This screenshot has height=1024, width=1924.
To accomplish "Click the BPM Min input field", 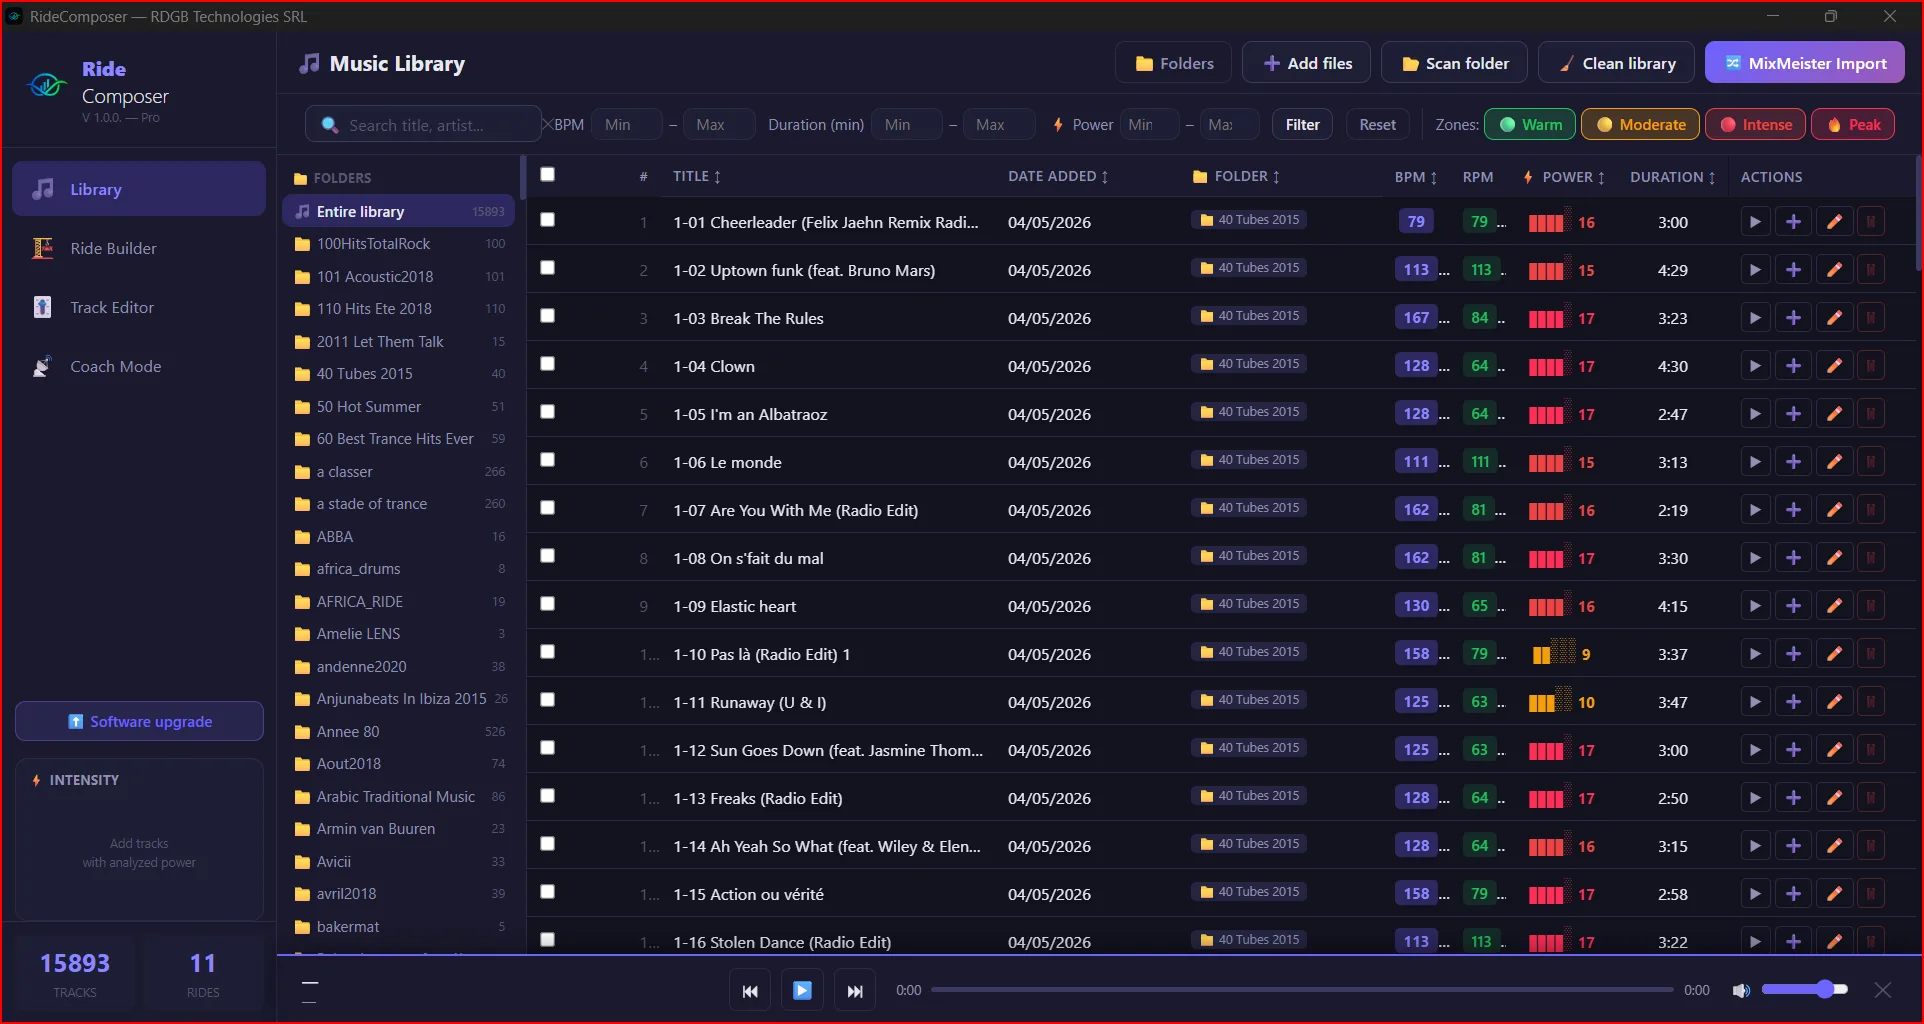I will click(627, 124).
